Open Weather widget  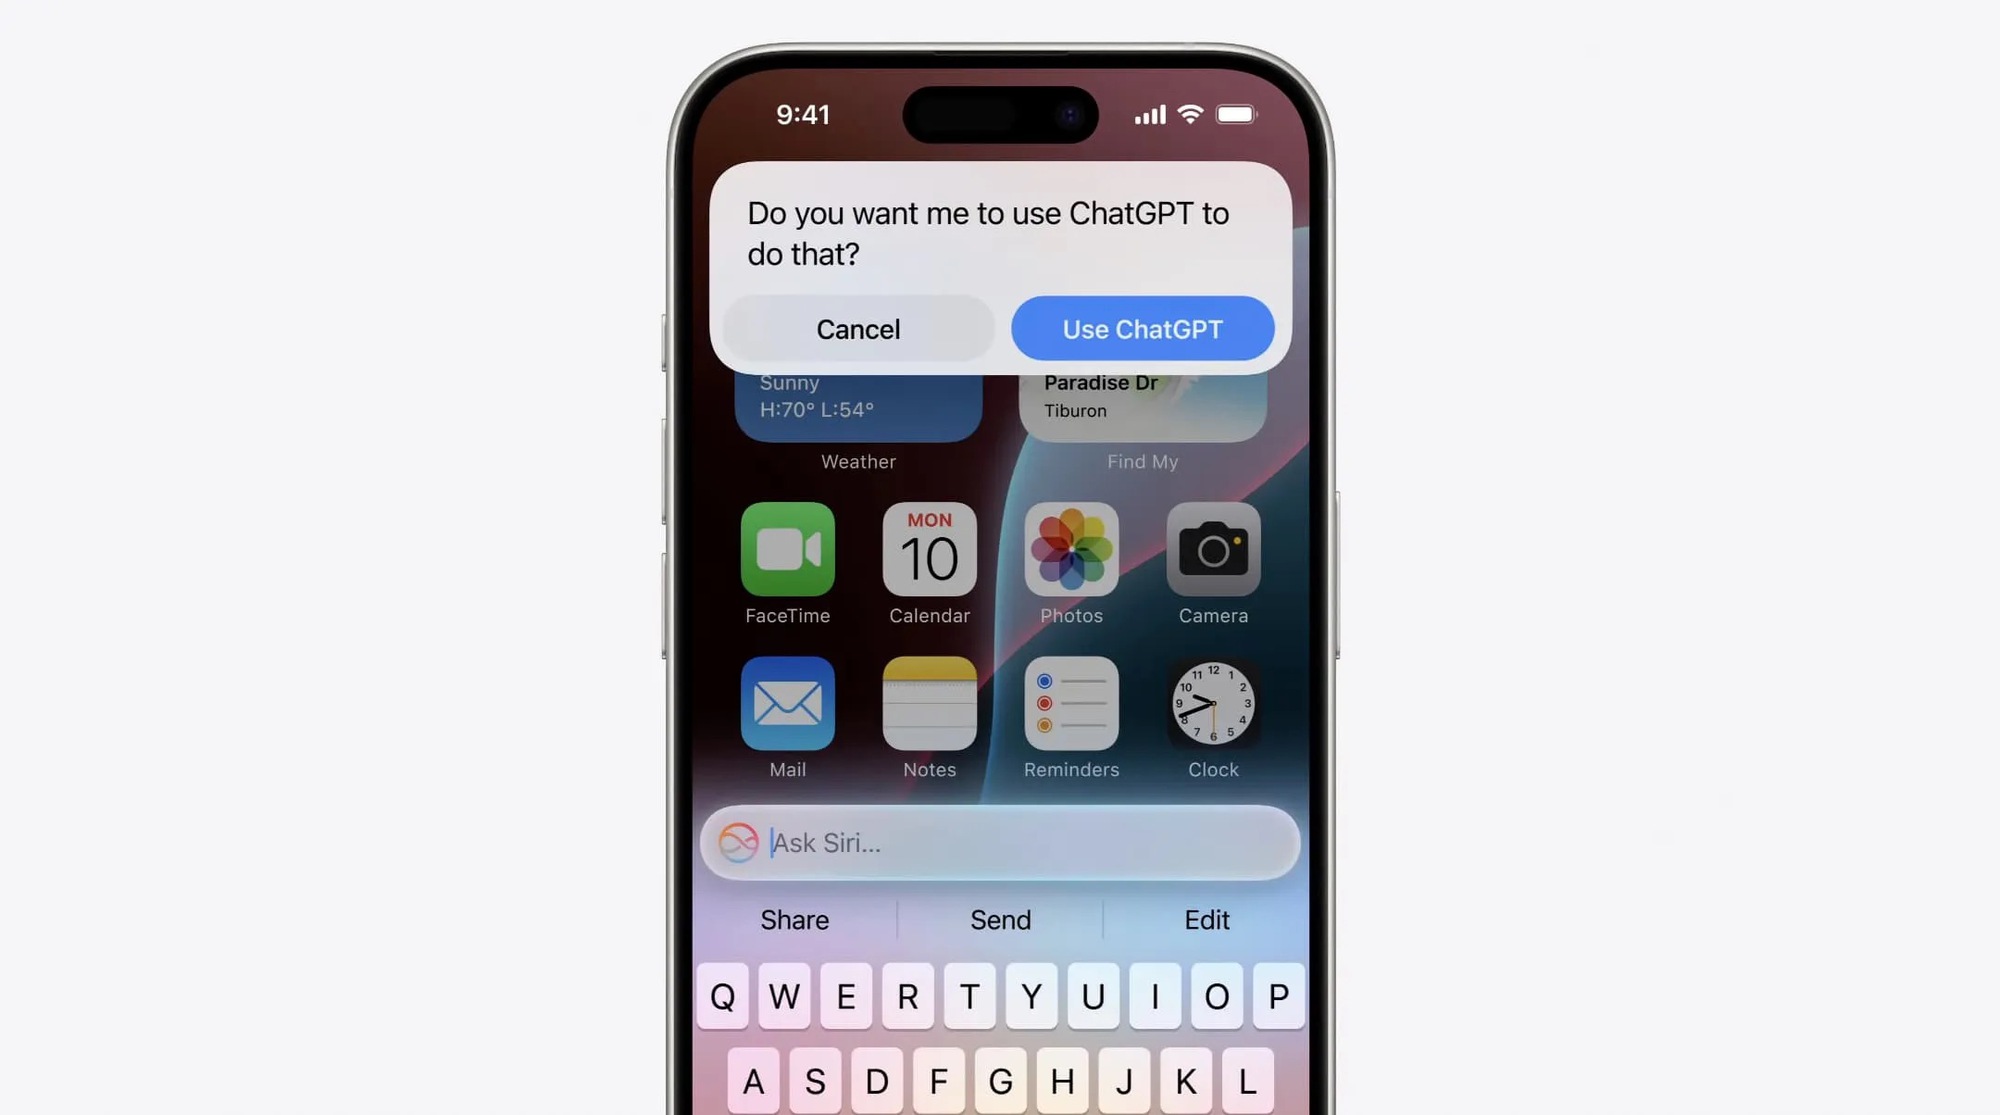(857, 411)
